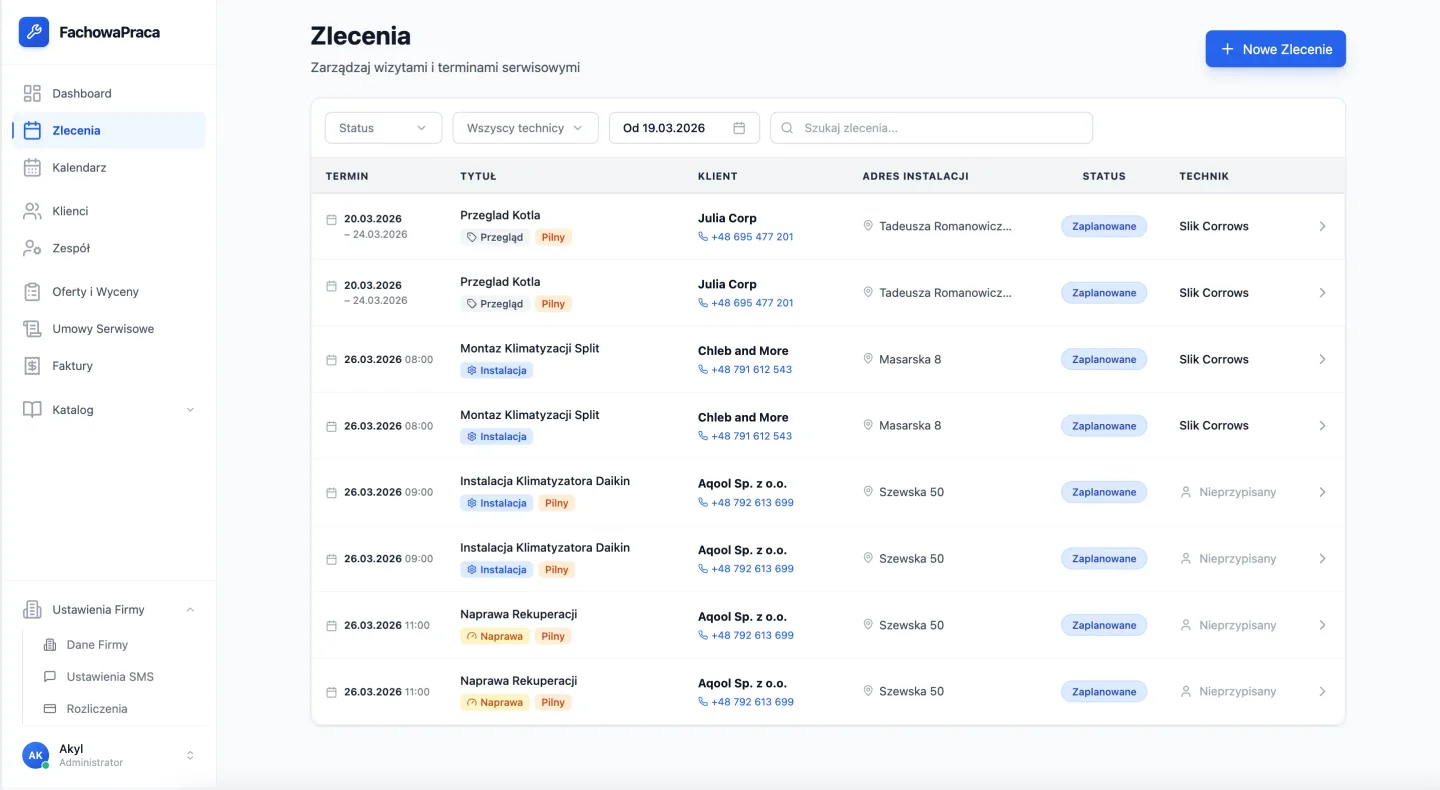Image resolution: width=1440 pixels, height=790 pixels.
Task: Click the Oferty i Wyceny clipboard icon
Action: (32, 291)
